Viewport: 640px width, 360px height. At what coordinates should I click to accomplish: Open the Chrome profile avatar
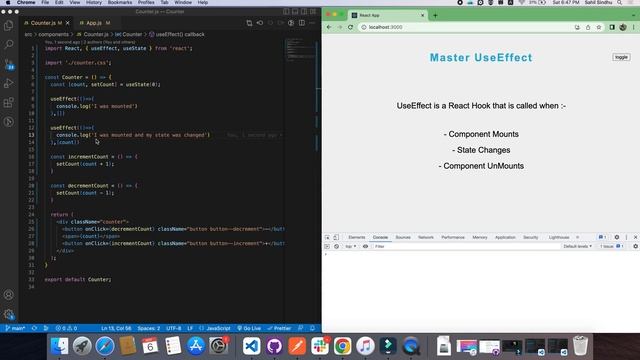622,27
